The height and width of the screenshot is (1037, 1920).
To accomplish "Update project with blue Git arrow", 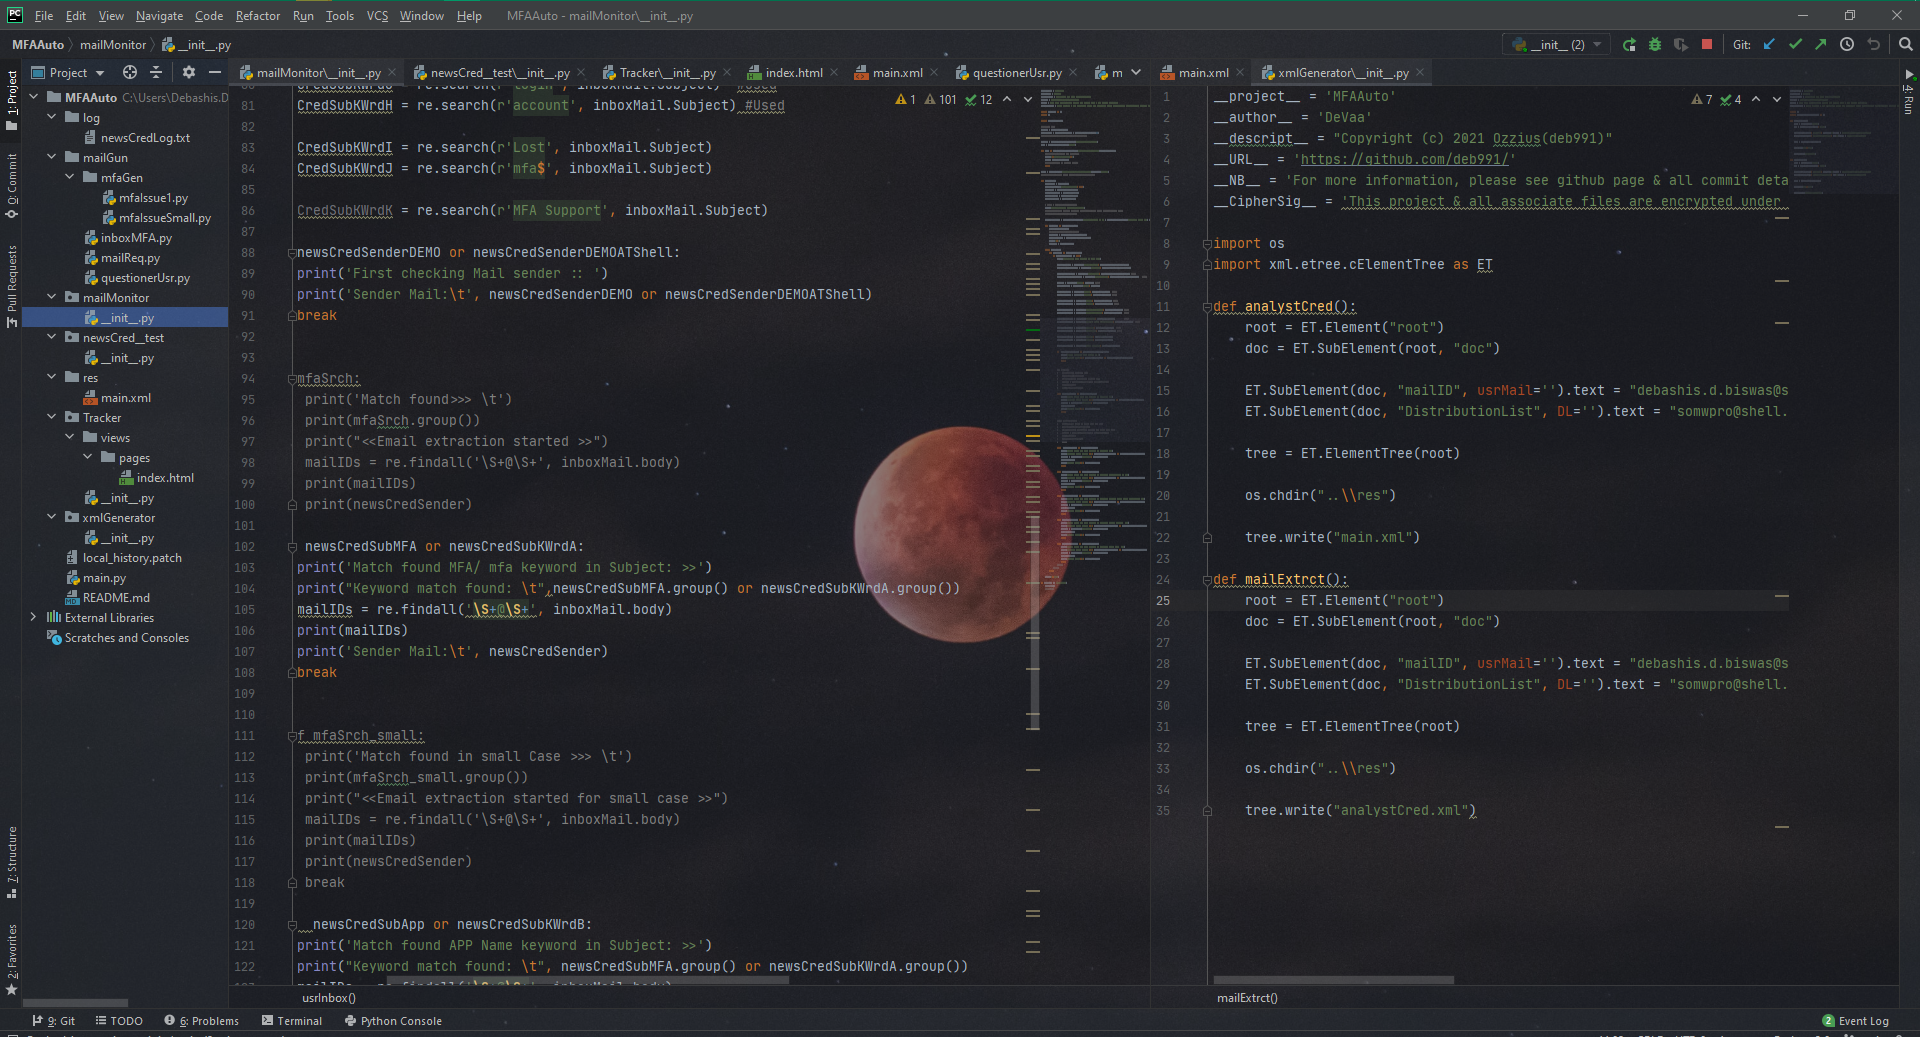I will 1769,45.
